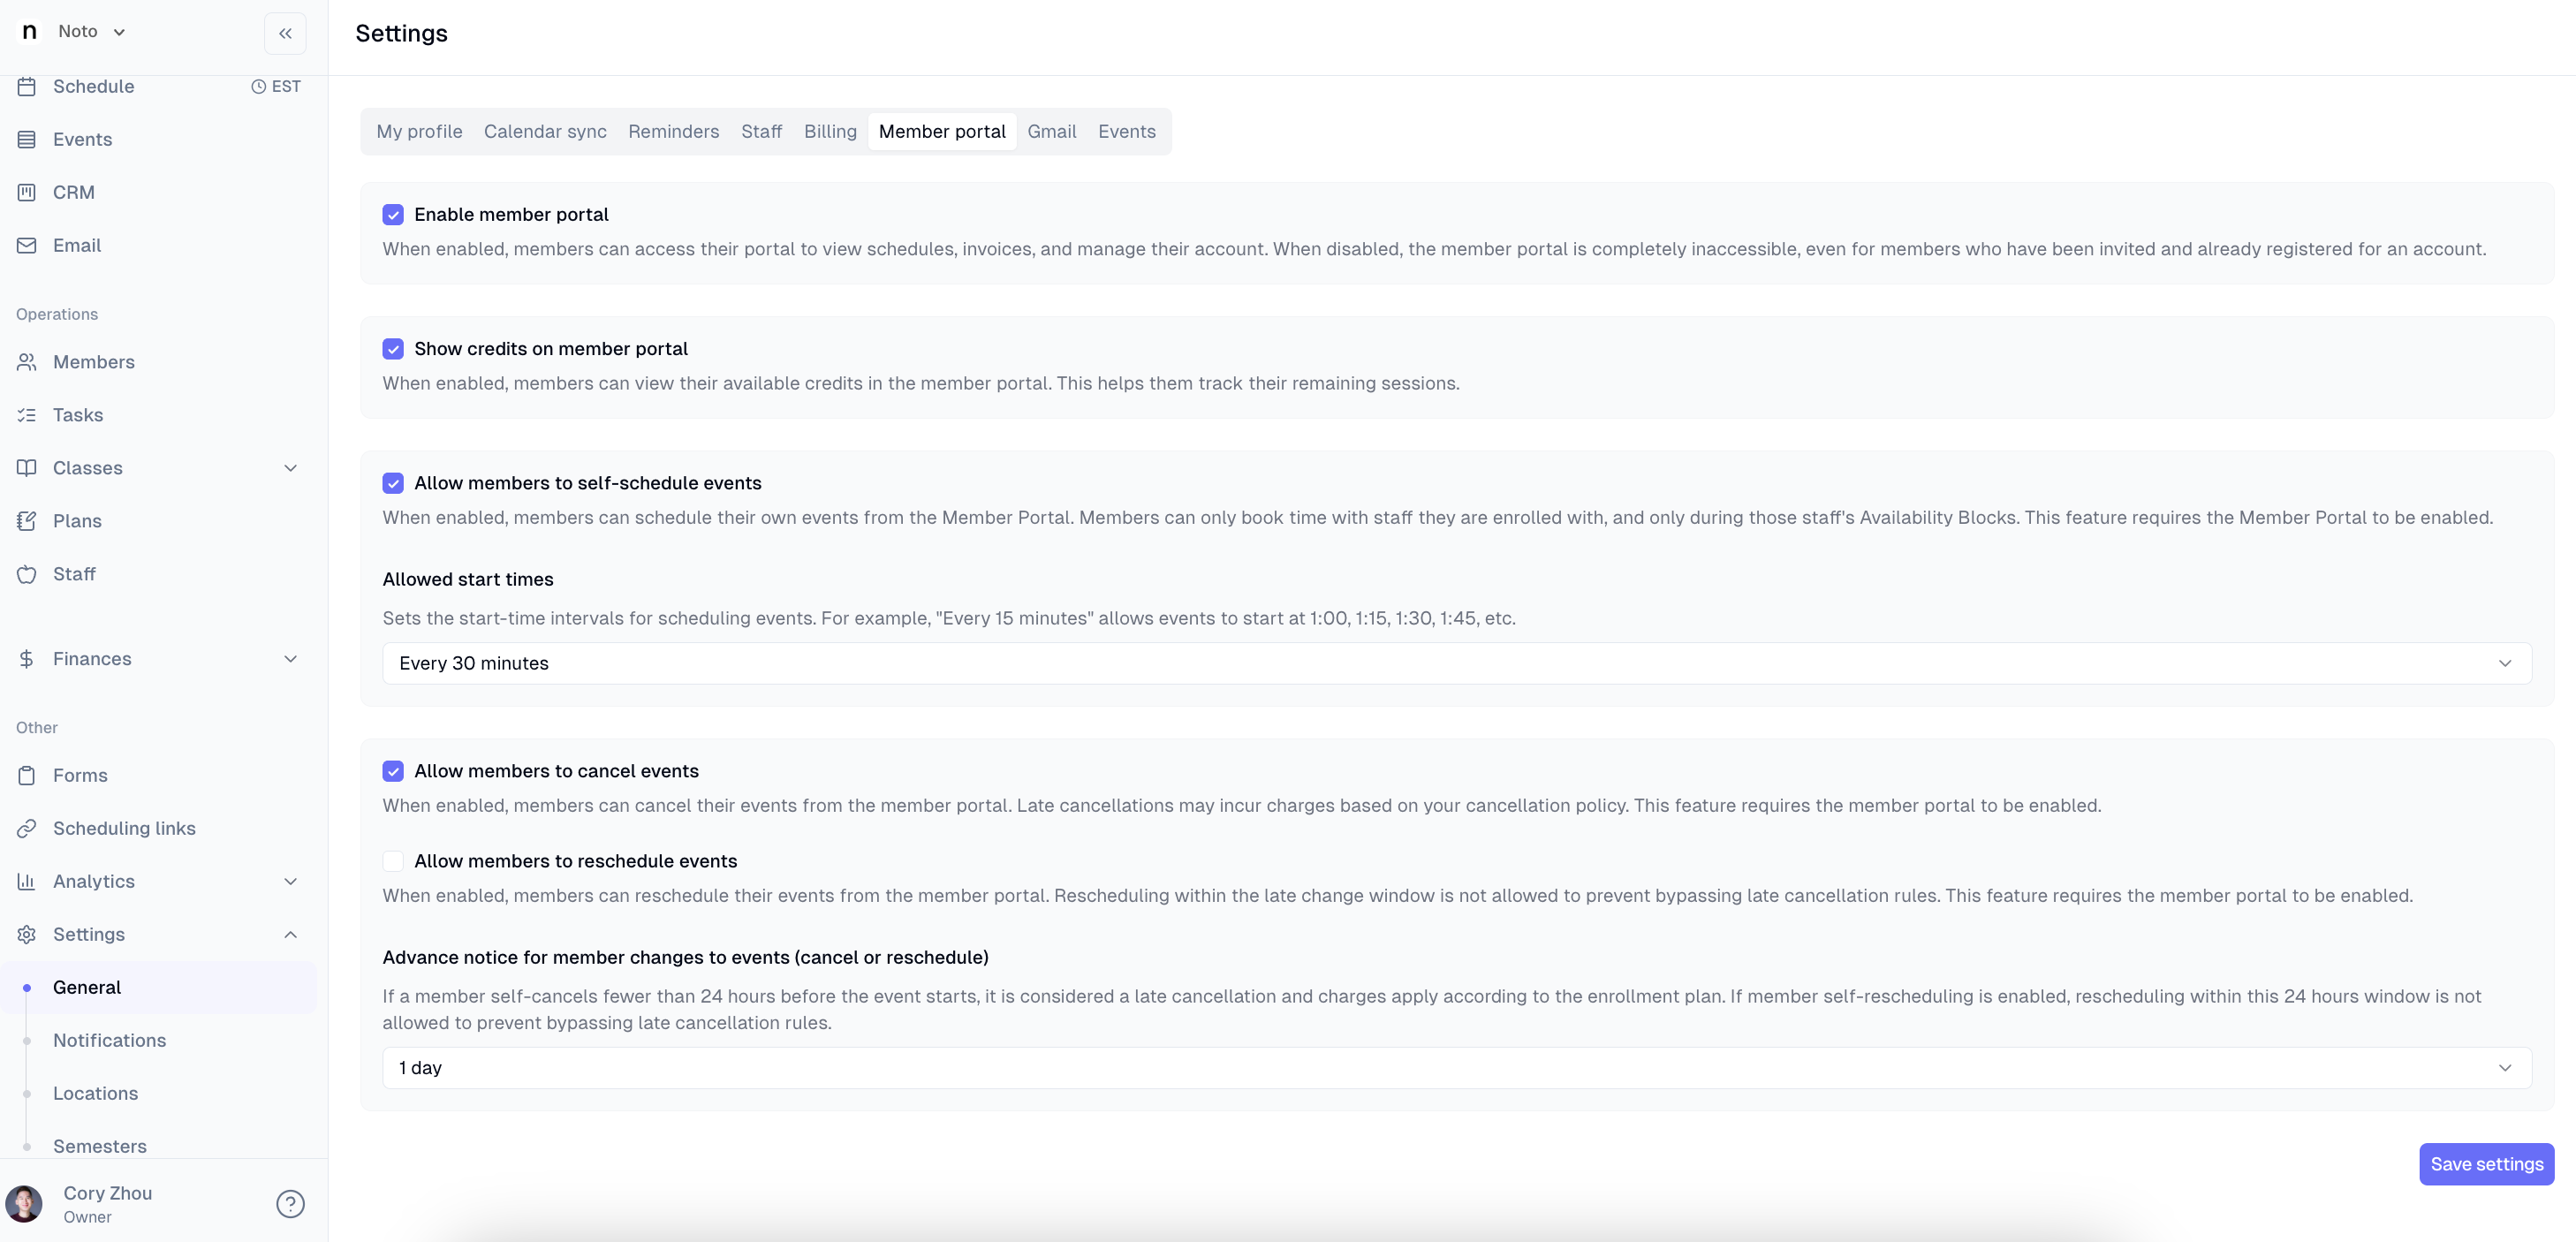This screenshot has height=1242, width=2576.
Task: Switch to the Staff settings tab
Action: (x=761, y=131)
